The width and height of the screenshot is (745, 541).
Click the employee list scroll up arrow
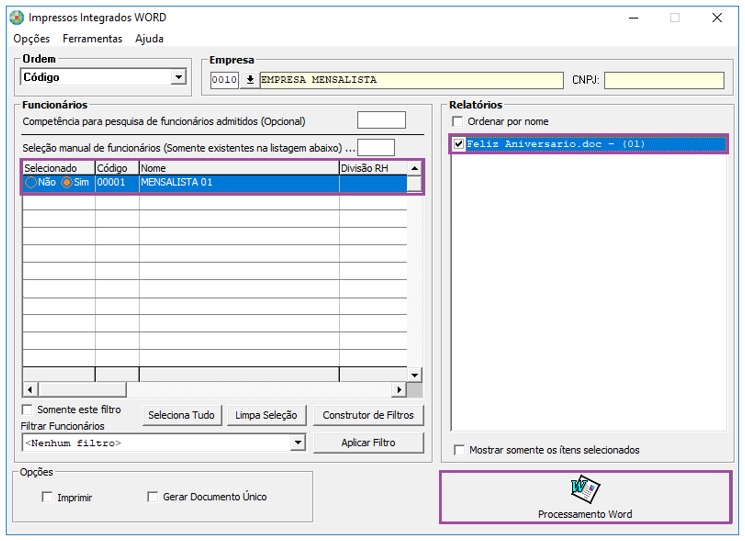(x=414, y=168)
